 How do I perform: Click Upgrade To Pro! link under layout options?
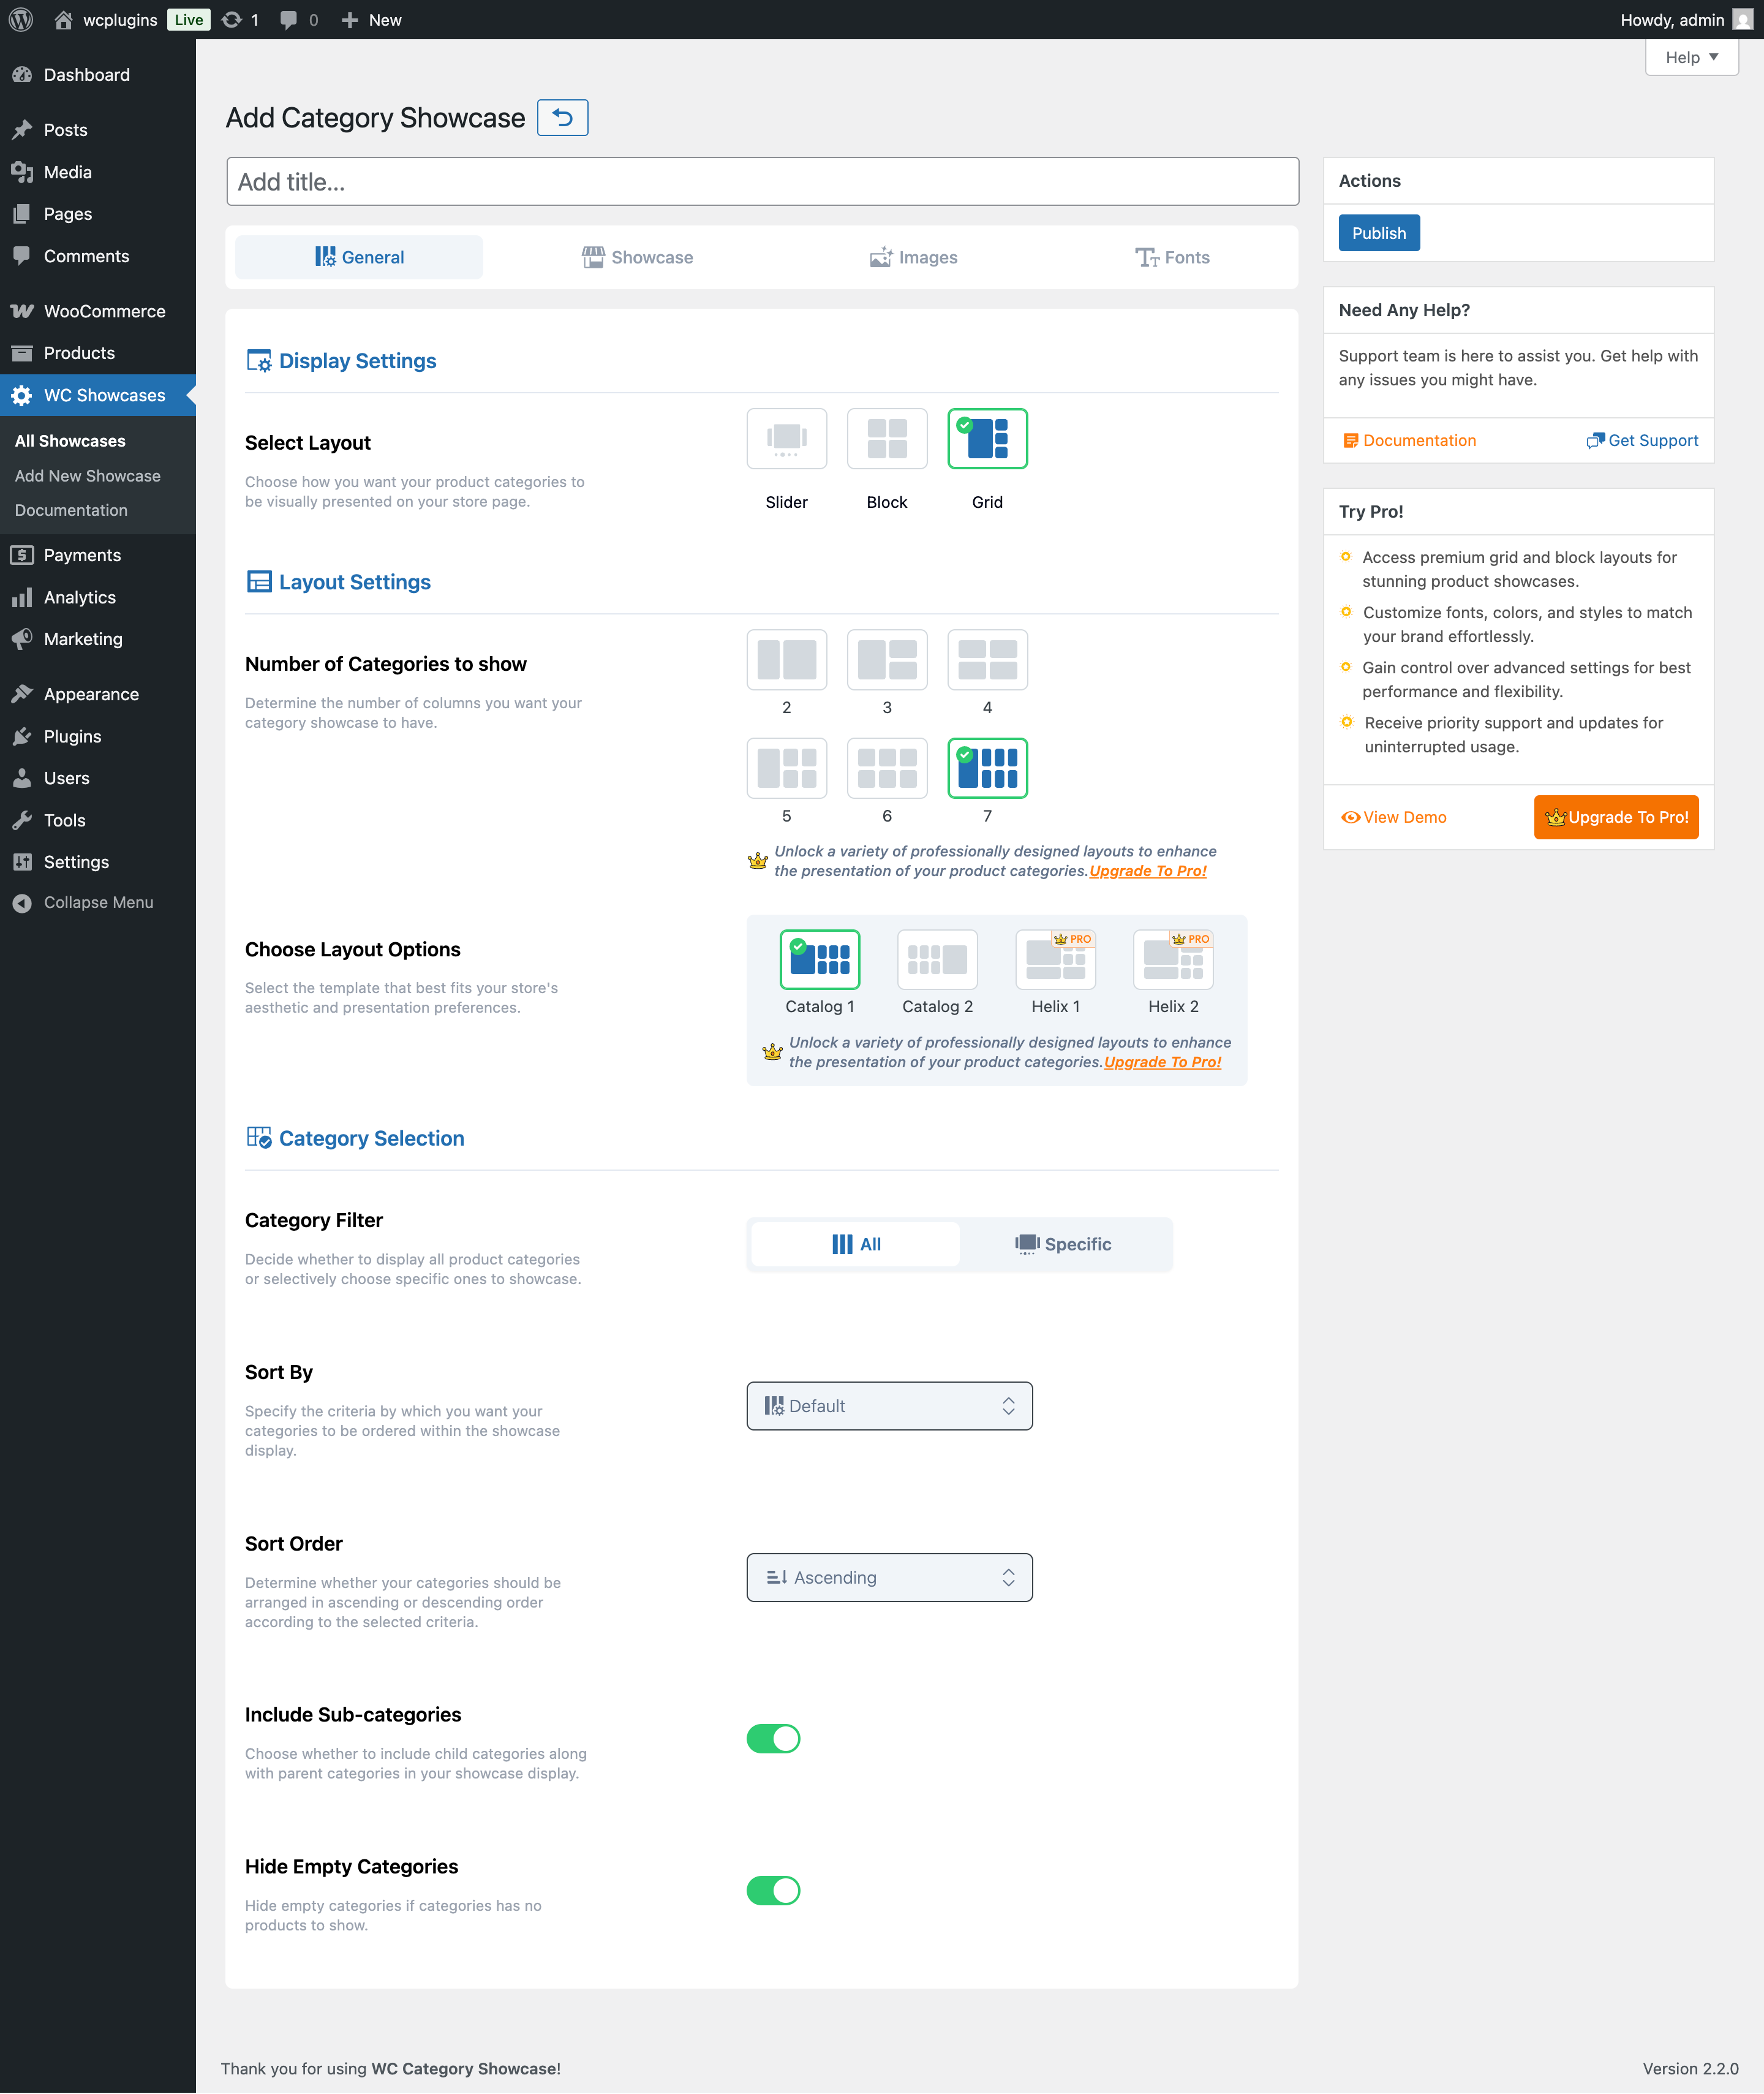pyautogui.click(x=1163, y=1062)
